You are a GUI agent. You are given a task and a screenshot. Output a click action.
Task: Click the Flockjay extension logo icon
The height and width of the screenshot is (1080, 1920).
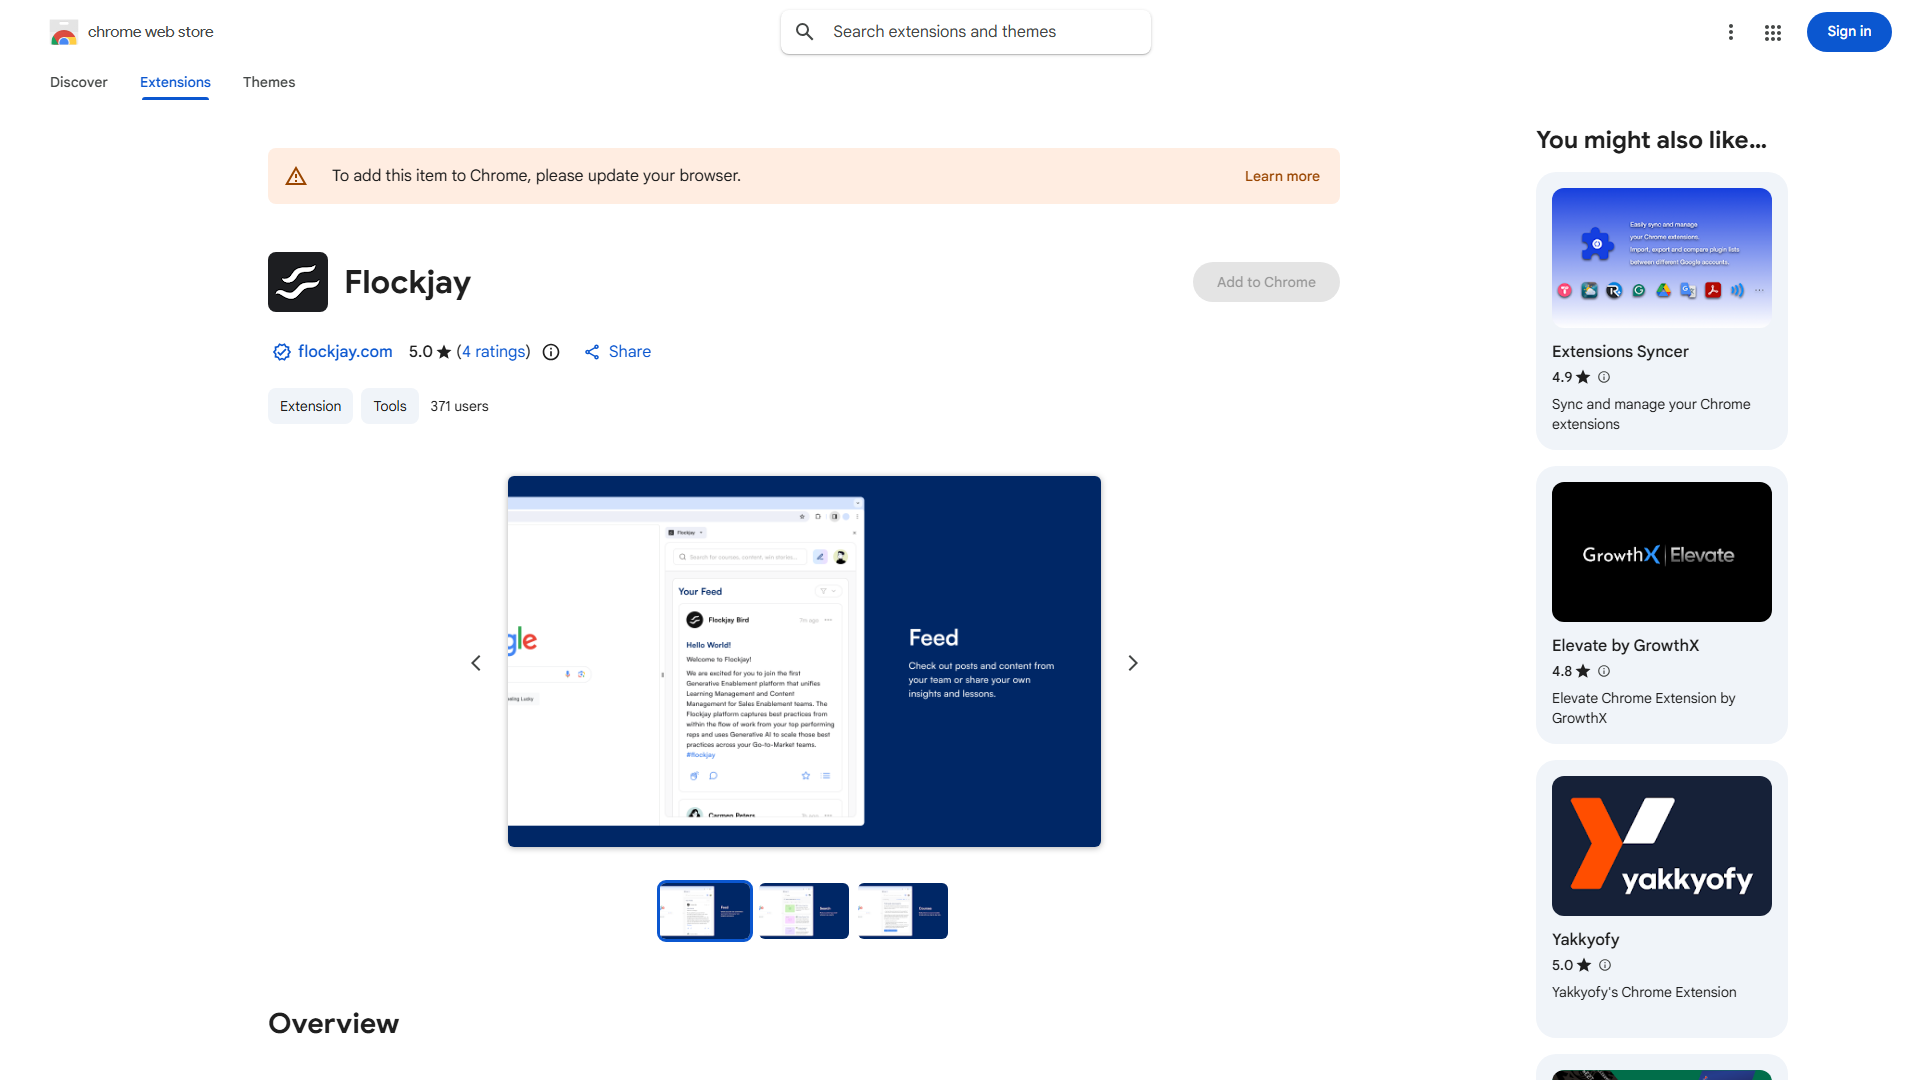(x=298, y=282)
